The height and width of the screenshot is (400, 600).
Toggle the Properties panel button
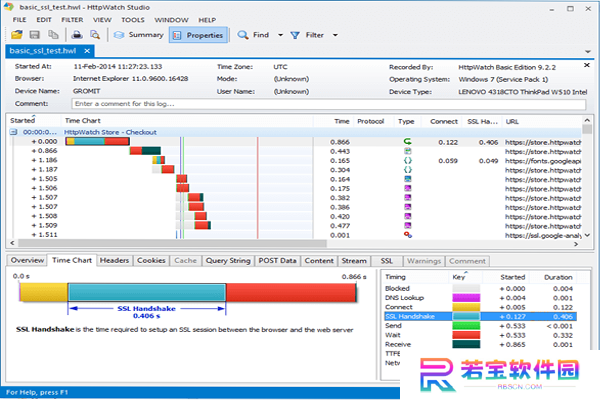coord(198,35)
